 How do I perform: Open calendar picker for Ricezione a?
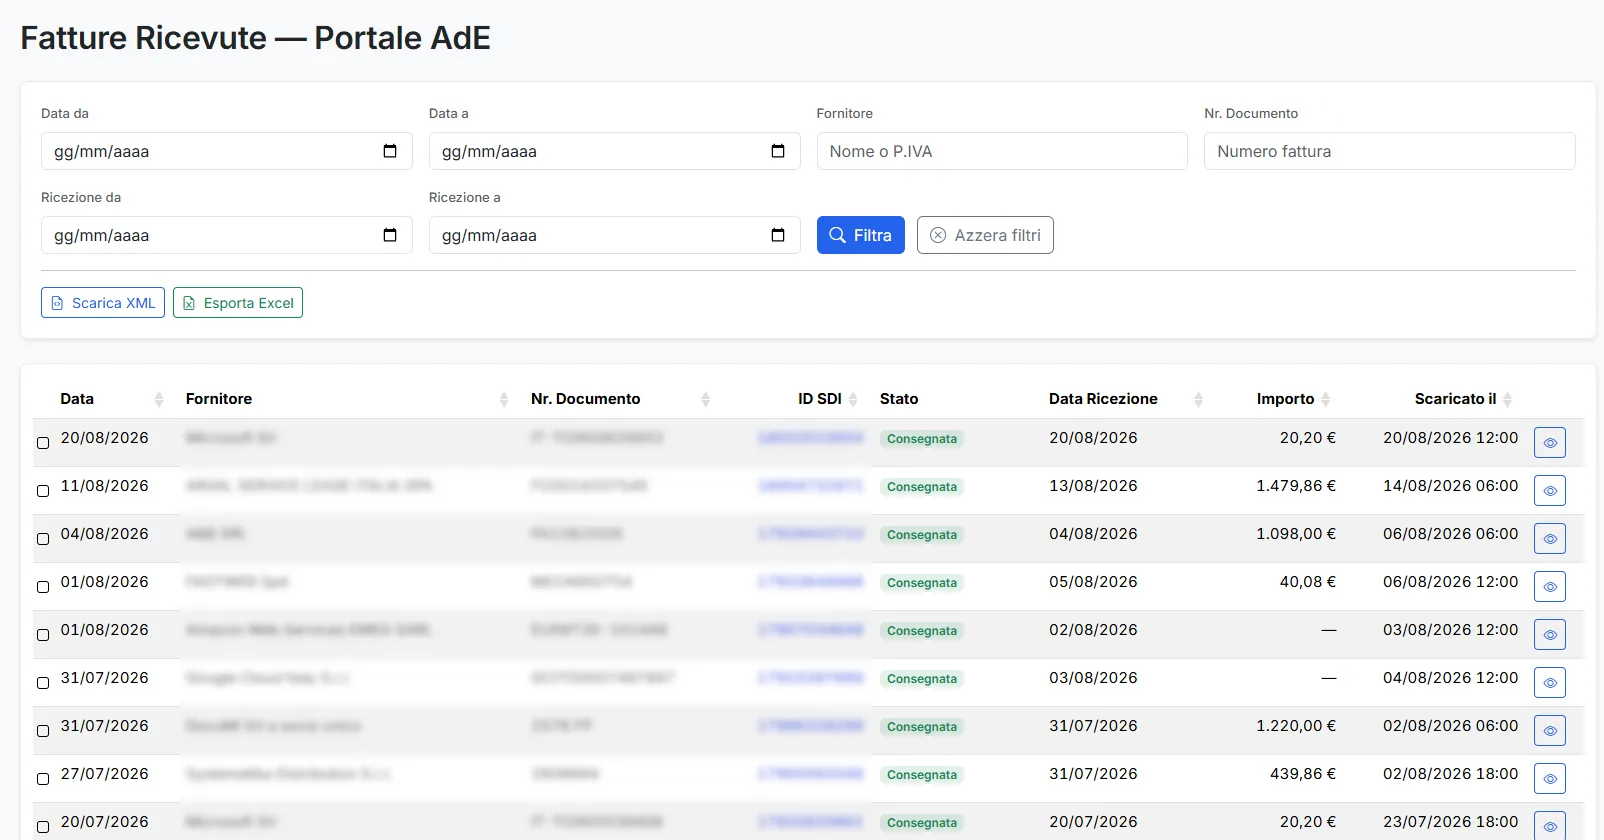tap(778, 235)
